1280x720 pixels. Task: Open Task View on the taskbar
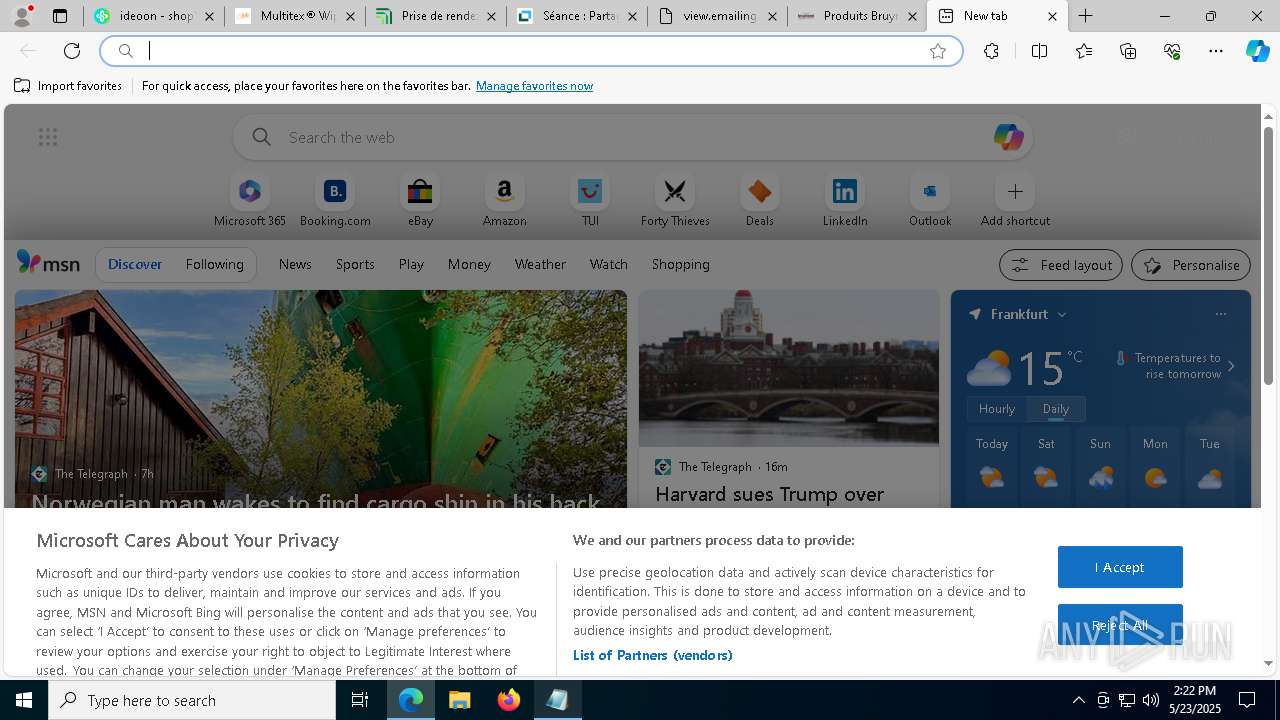(x=360, y=700)
